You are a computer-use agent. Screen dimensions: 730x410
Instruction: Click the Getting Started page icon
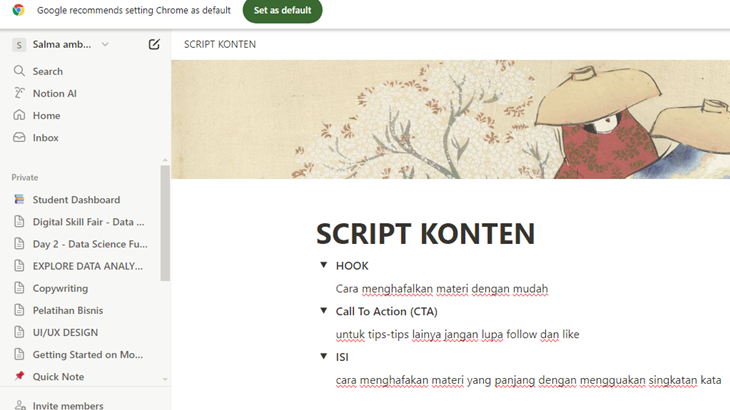point(19,354)
